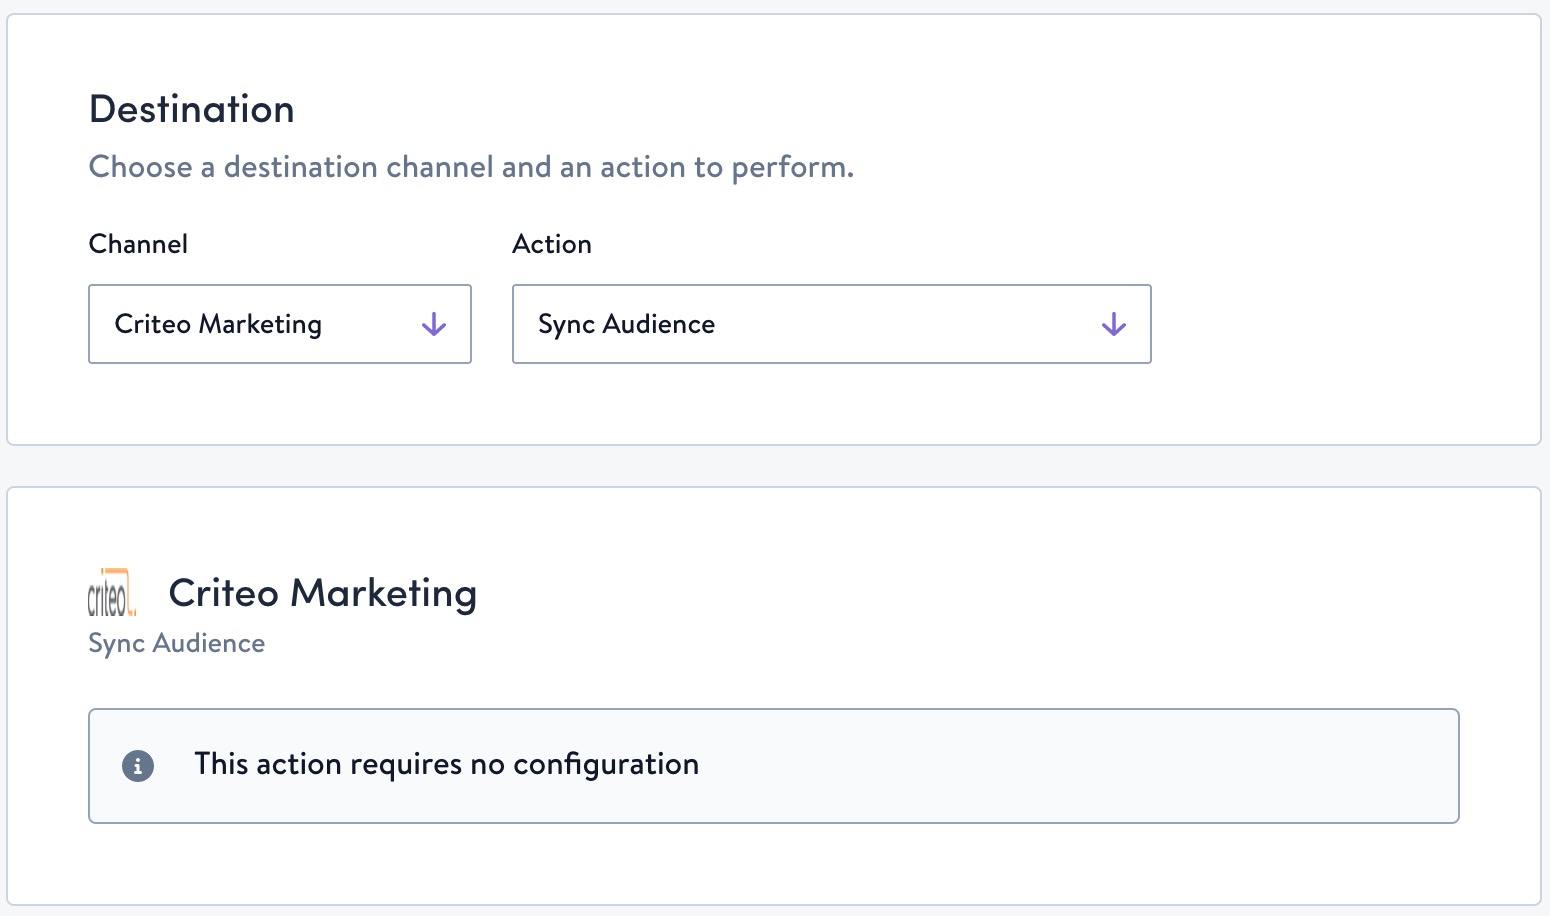Image resolution: width=1550 pixels, height=916 pixels.
Task: Click 'Sync Audience' text in Action field
Action: point(626,324)
